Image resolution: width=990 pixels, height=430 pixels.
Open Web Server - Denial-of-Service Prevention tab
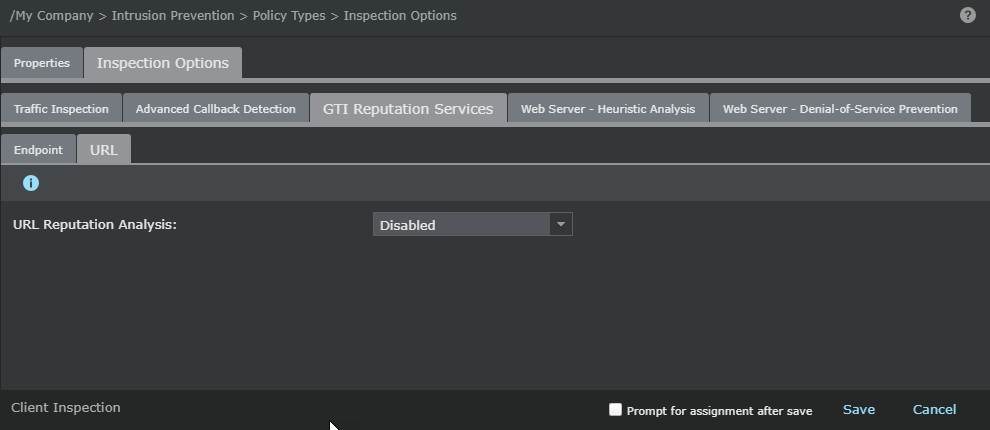tap(840, 109)
